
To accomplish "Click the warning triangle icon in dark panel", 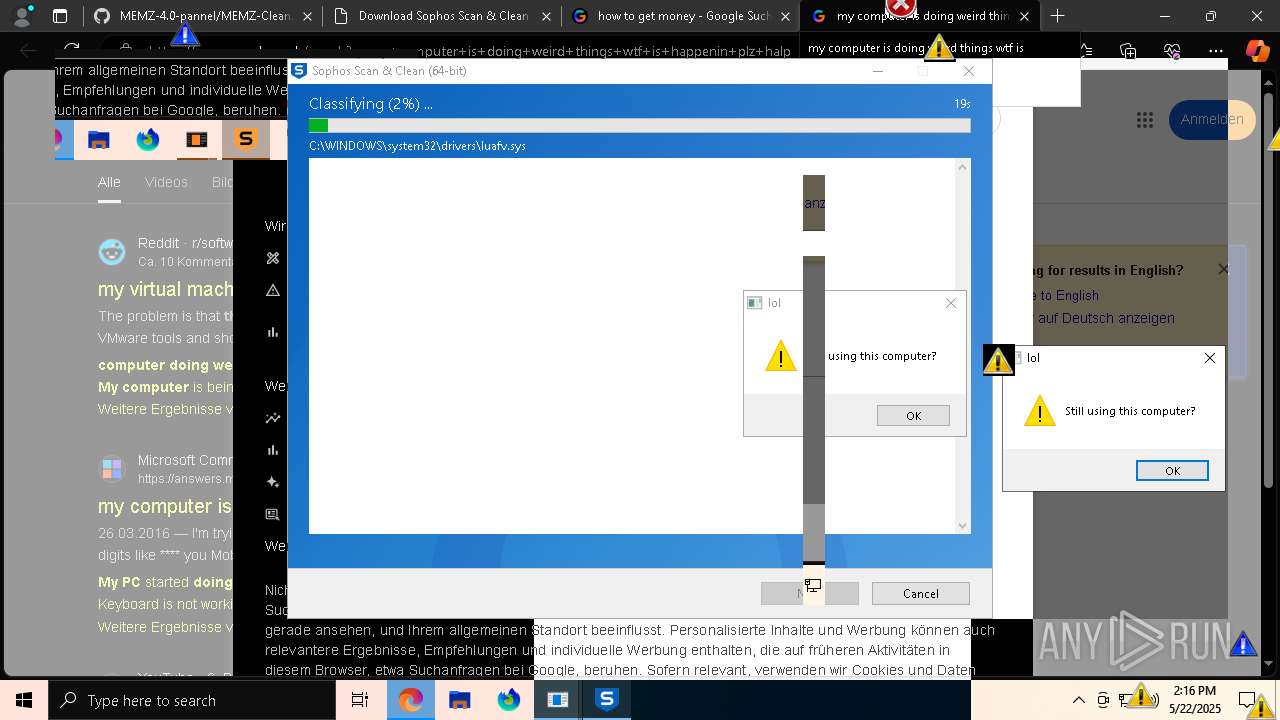I will (x=272, y=290).
